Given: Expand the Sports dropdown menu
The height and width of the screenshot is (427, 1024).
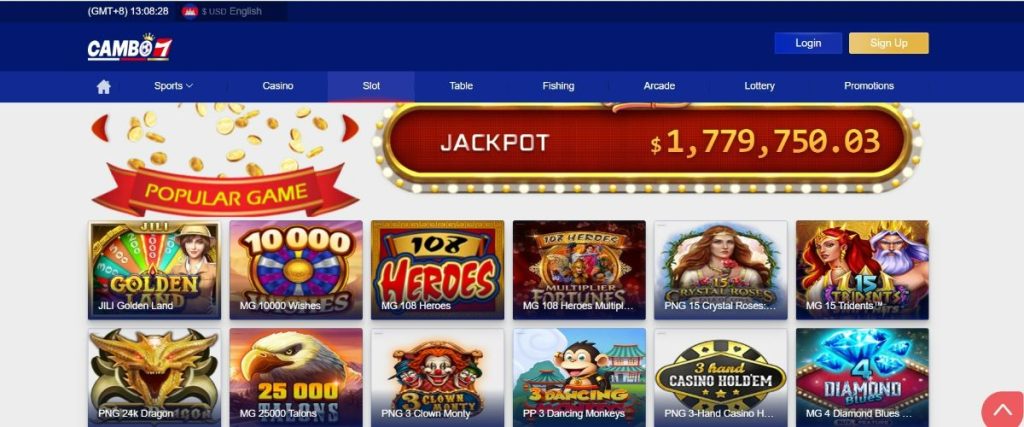Looking at the screenshot, I should [174, 86].
